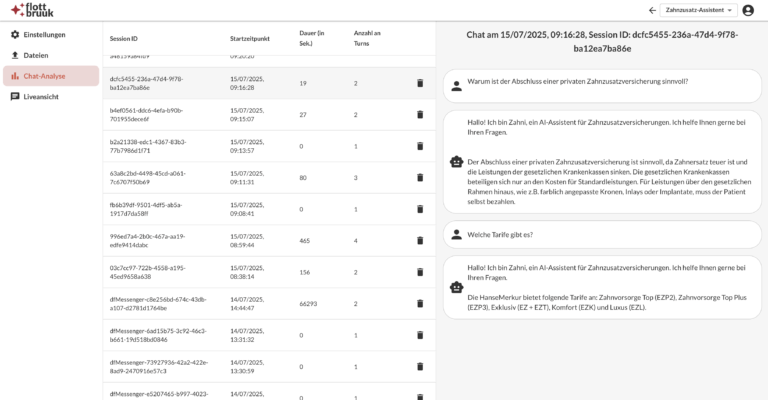
Task: Delete dfMessenger-73927936 session from 13:30:59
Action: tap(420, 367)
